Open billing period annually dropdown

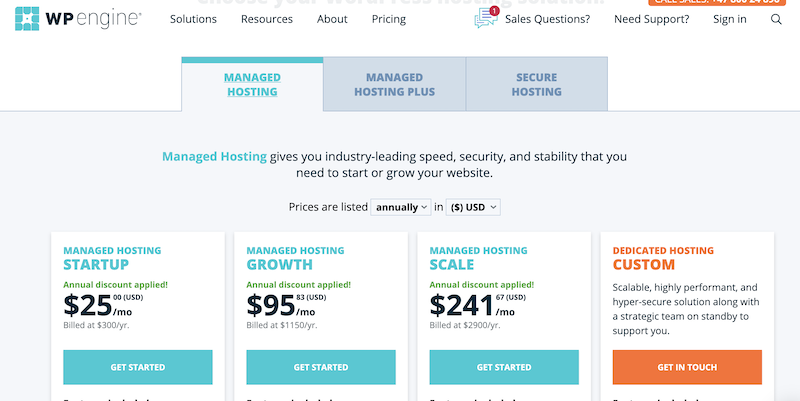[x=401, y=207]
